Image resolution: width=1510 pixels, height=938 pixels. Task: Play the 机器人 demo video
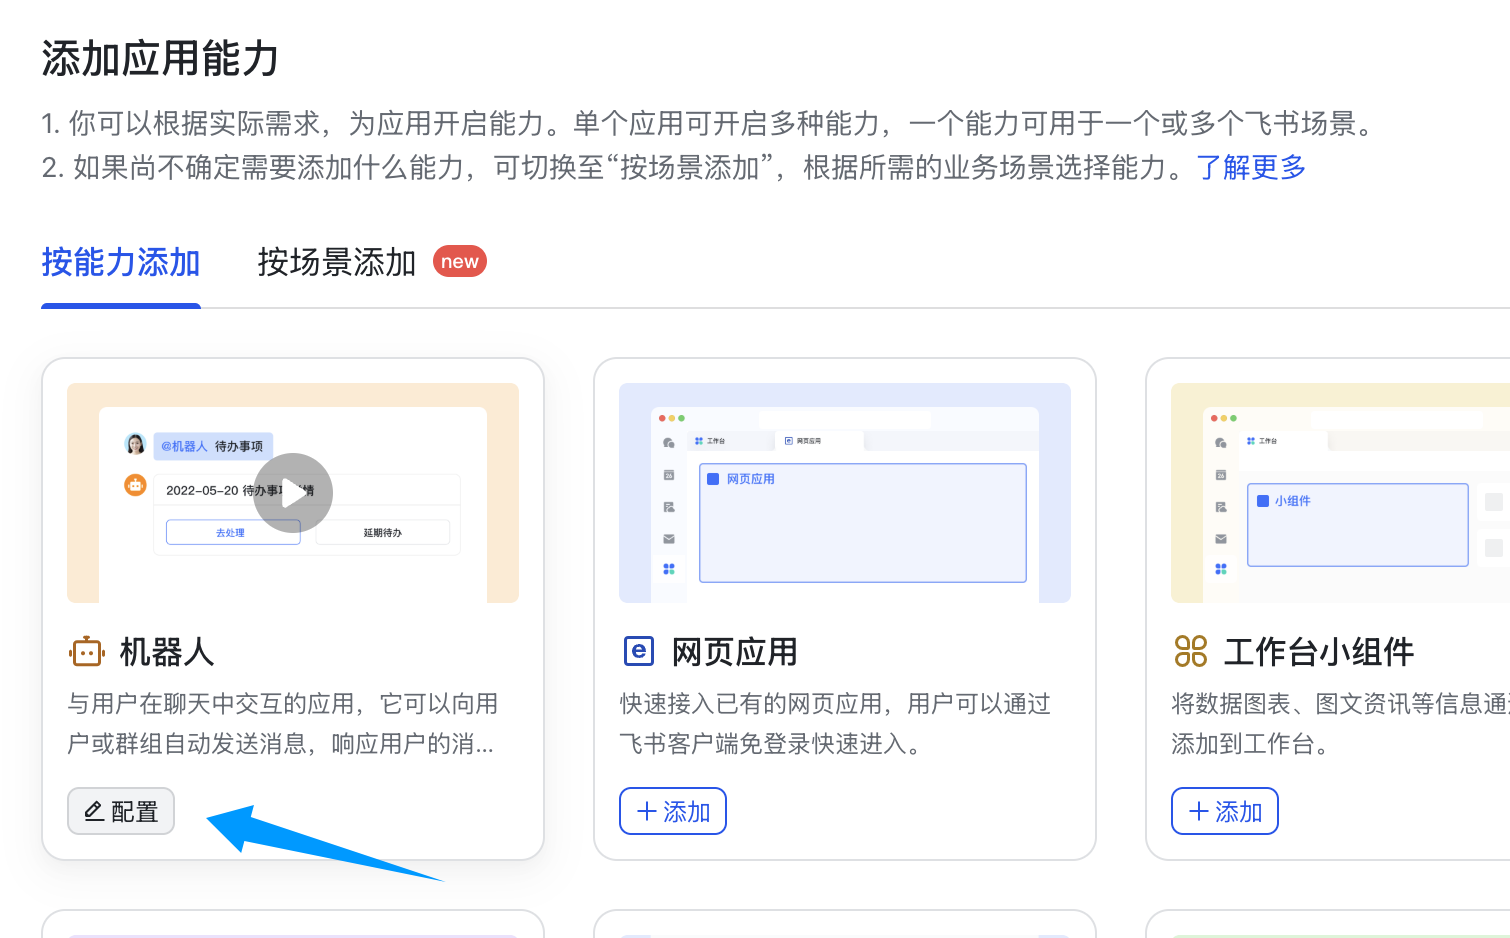[x=293, y=492]
